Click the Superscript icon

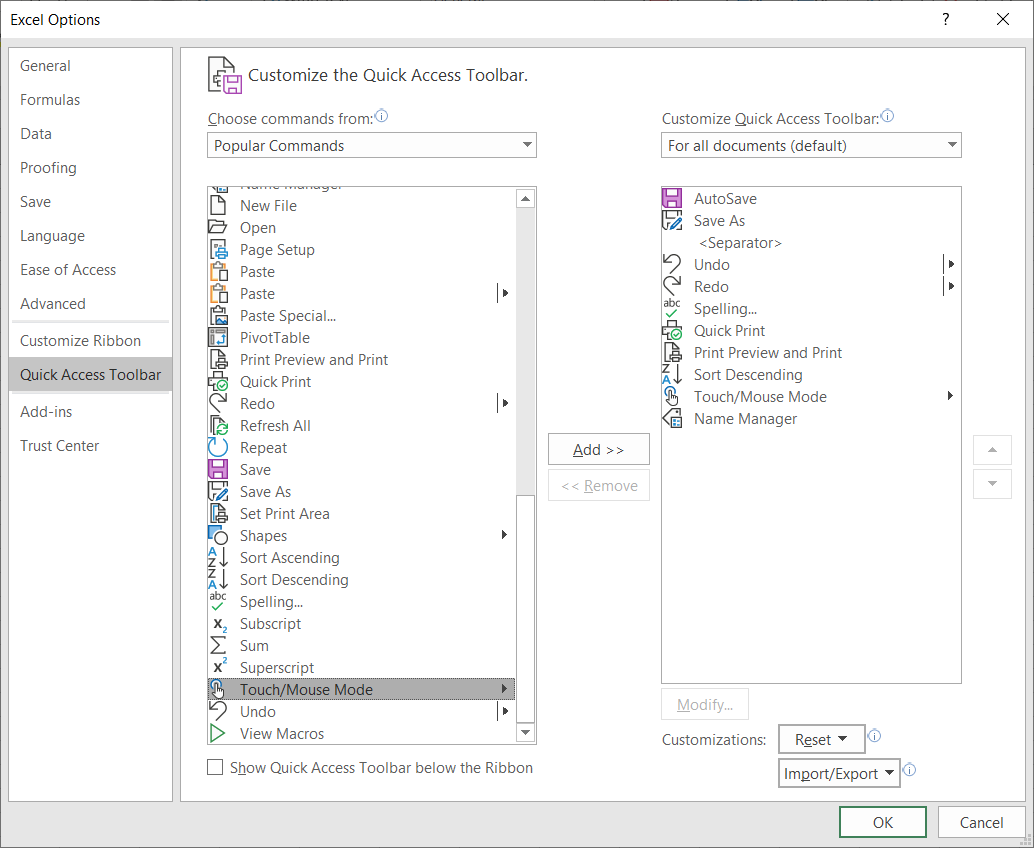tap(219, 666)
